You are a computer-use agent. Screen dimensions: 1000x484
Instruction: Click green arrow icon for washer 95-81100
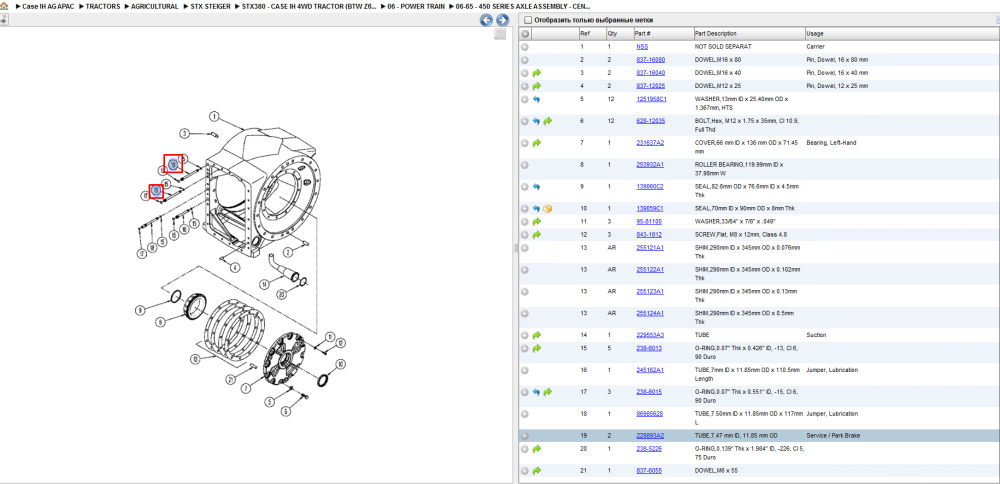(x=537, y=222)
